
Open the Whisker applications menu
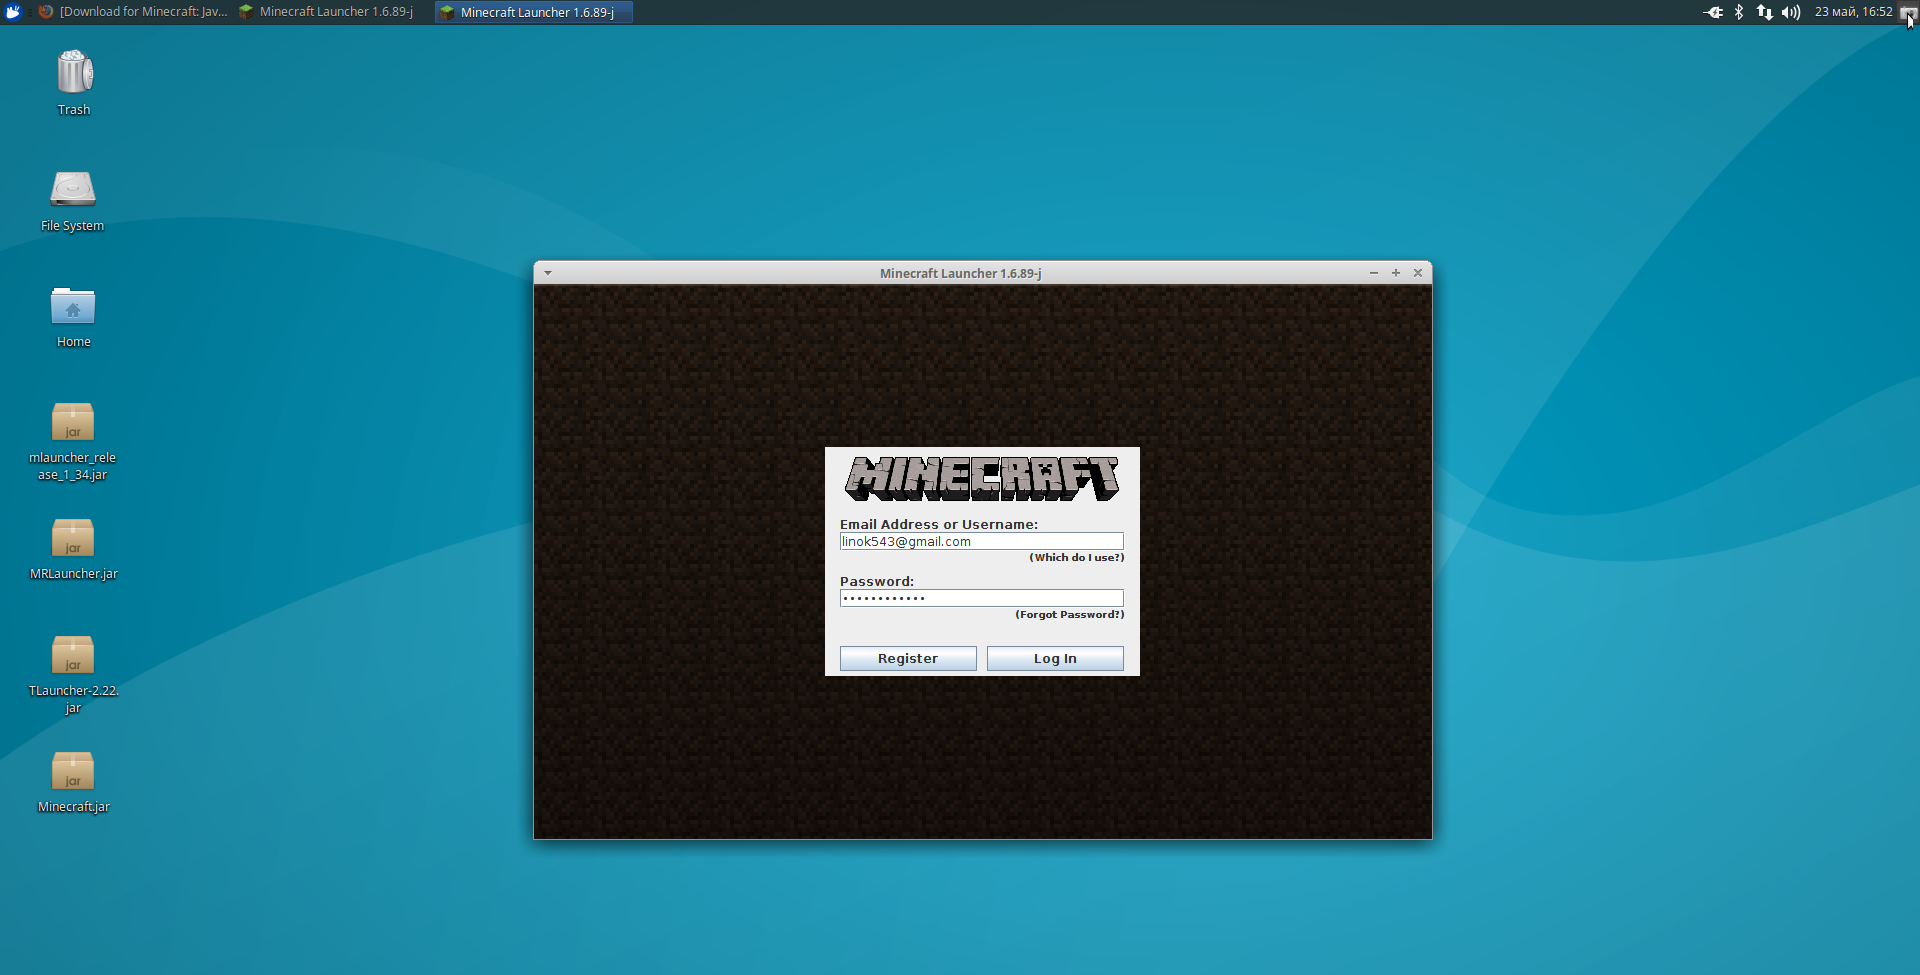pyautogui.click(x=13, y=12)
